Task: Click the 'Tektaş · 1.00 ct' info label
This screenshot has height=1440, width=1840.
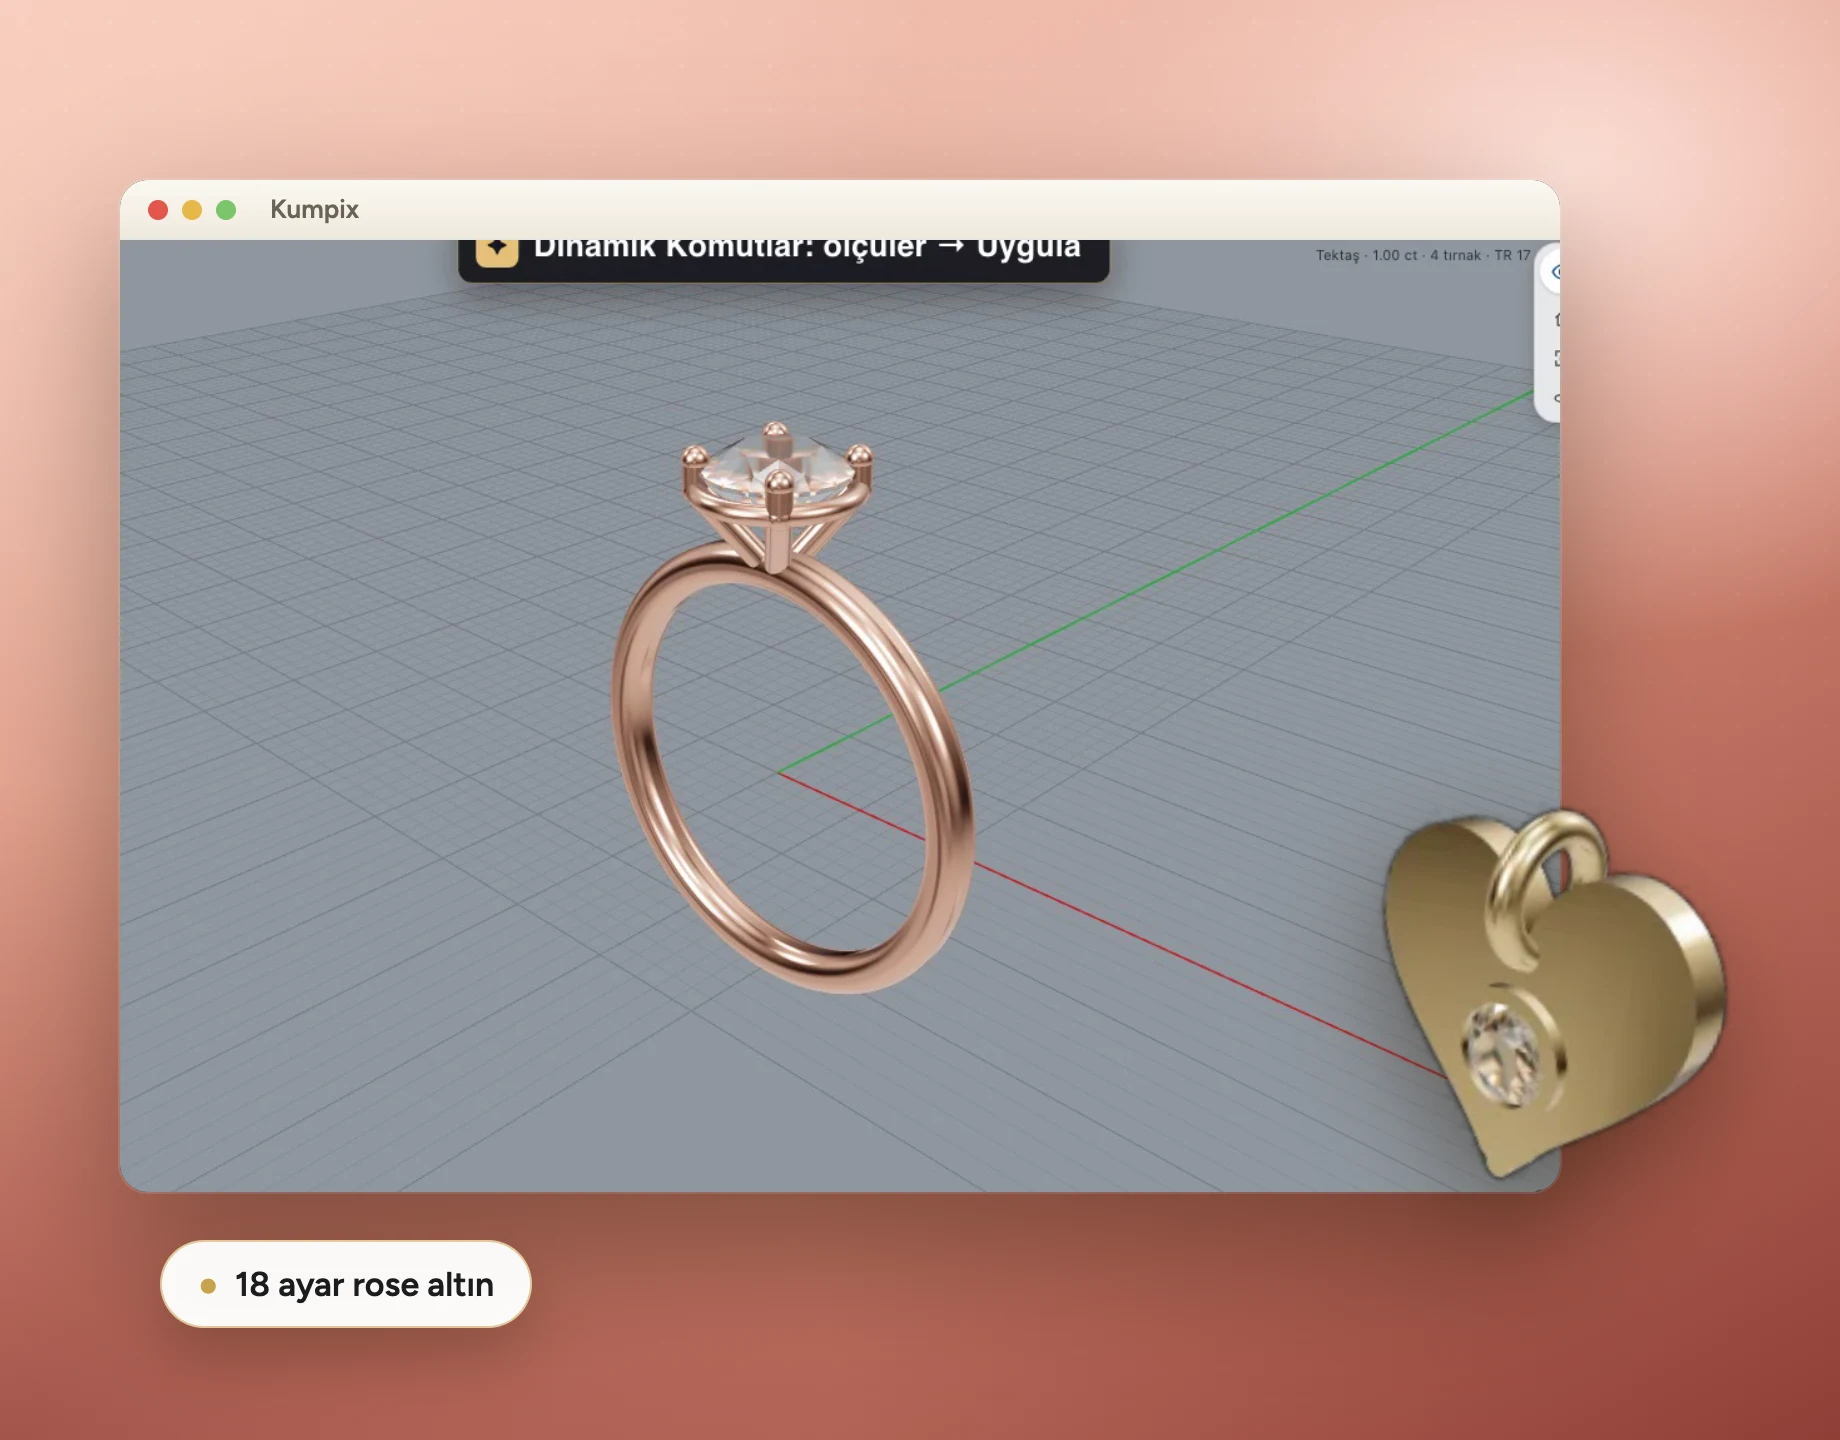Action: click(1366, 255)
